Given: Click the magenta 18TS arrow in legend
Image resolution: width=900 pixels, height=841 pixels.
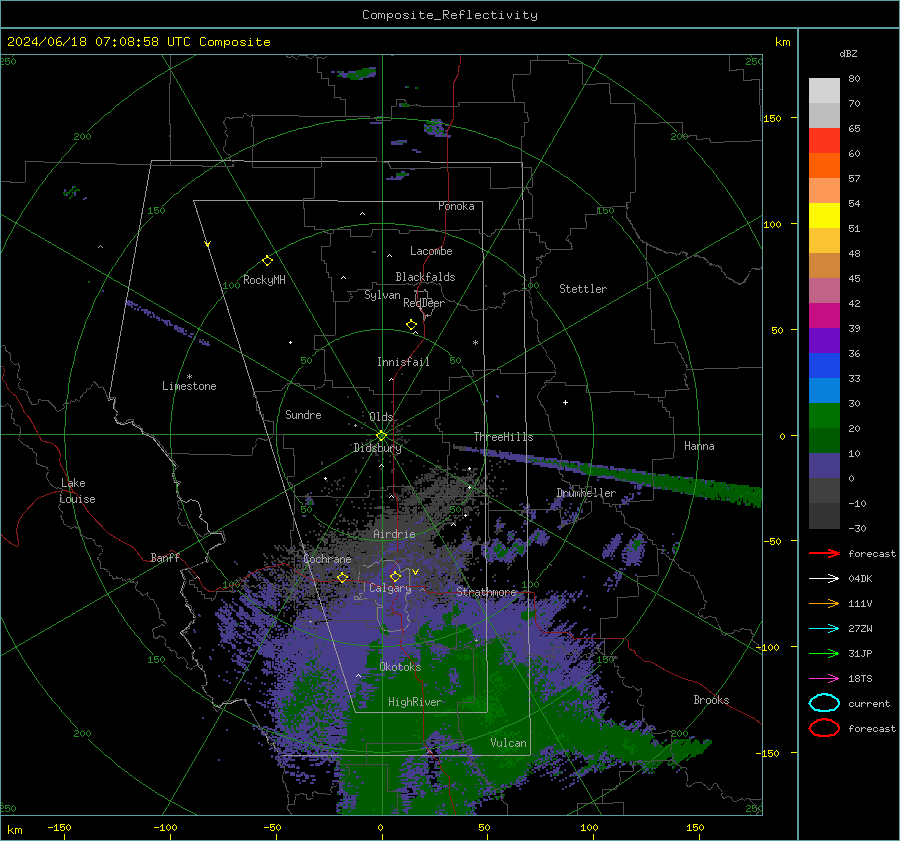Looking at the screenshot, I should (824, 679).
